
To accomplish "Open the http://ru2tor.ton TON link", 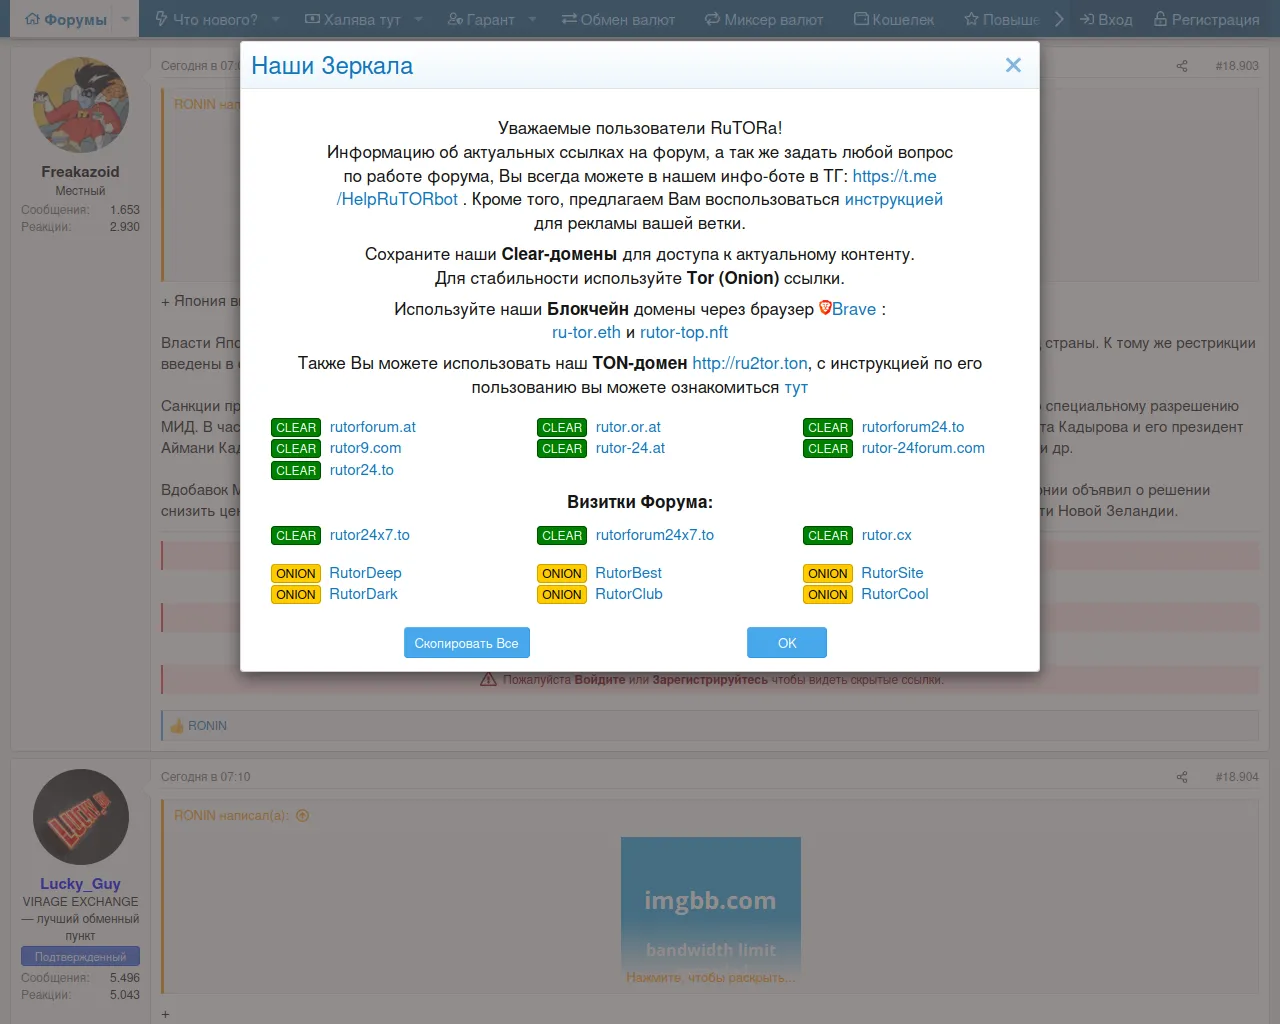I will [x=750, y=363].
